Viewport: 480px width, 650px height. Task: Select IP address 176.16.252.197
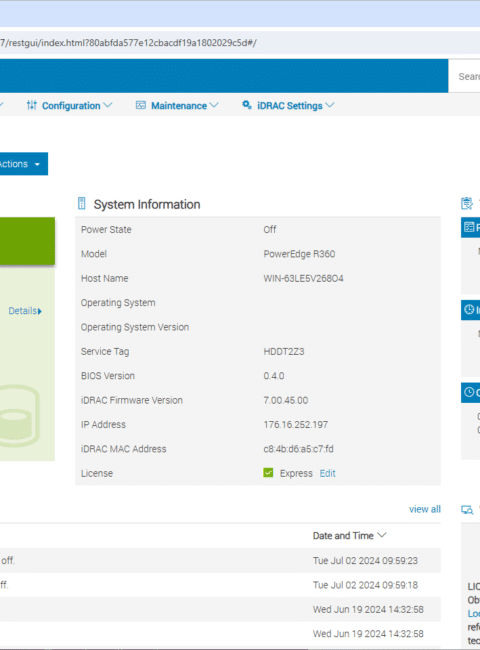point(296,425)
